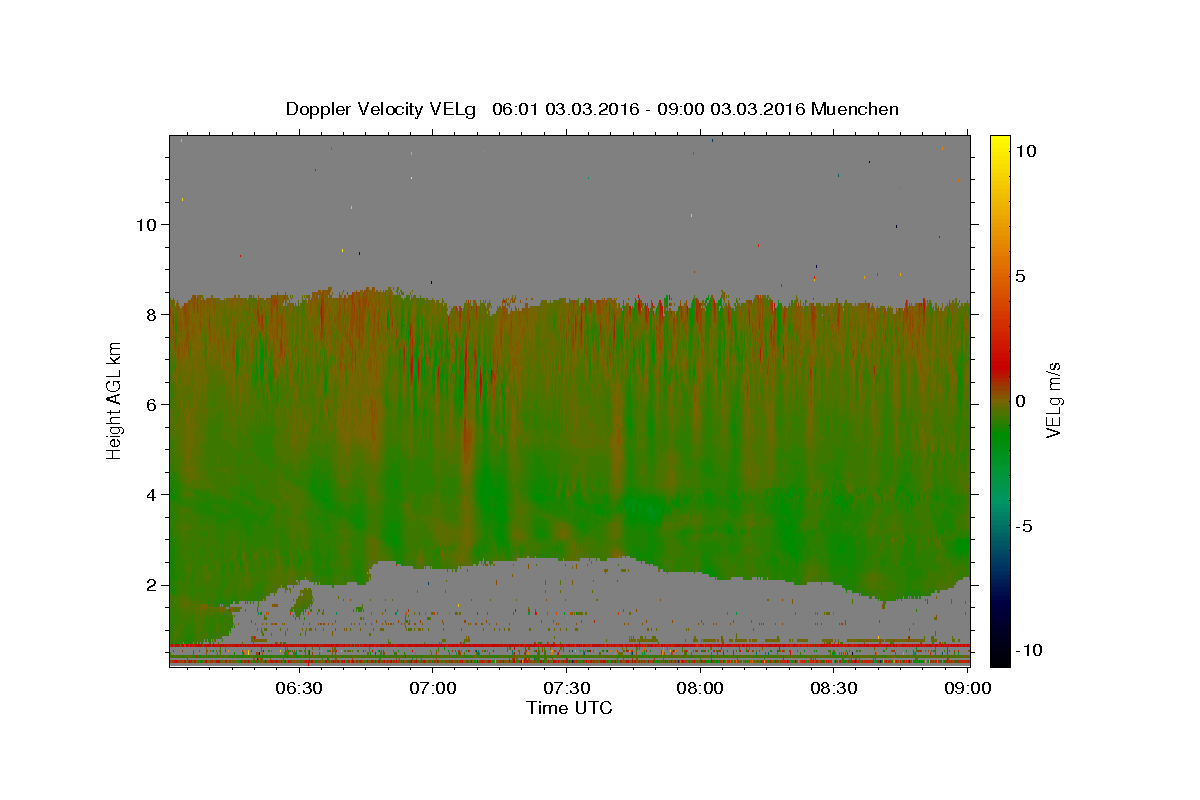Click the Height AGL km axis title
The width and height of the screenshot is (1200, 800).
(114, 401)
